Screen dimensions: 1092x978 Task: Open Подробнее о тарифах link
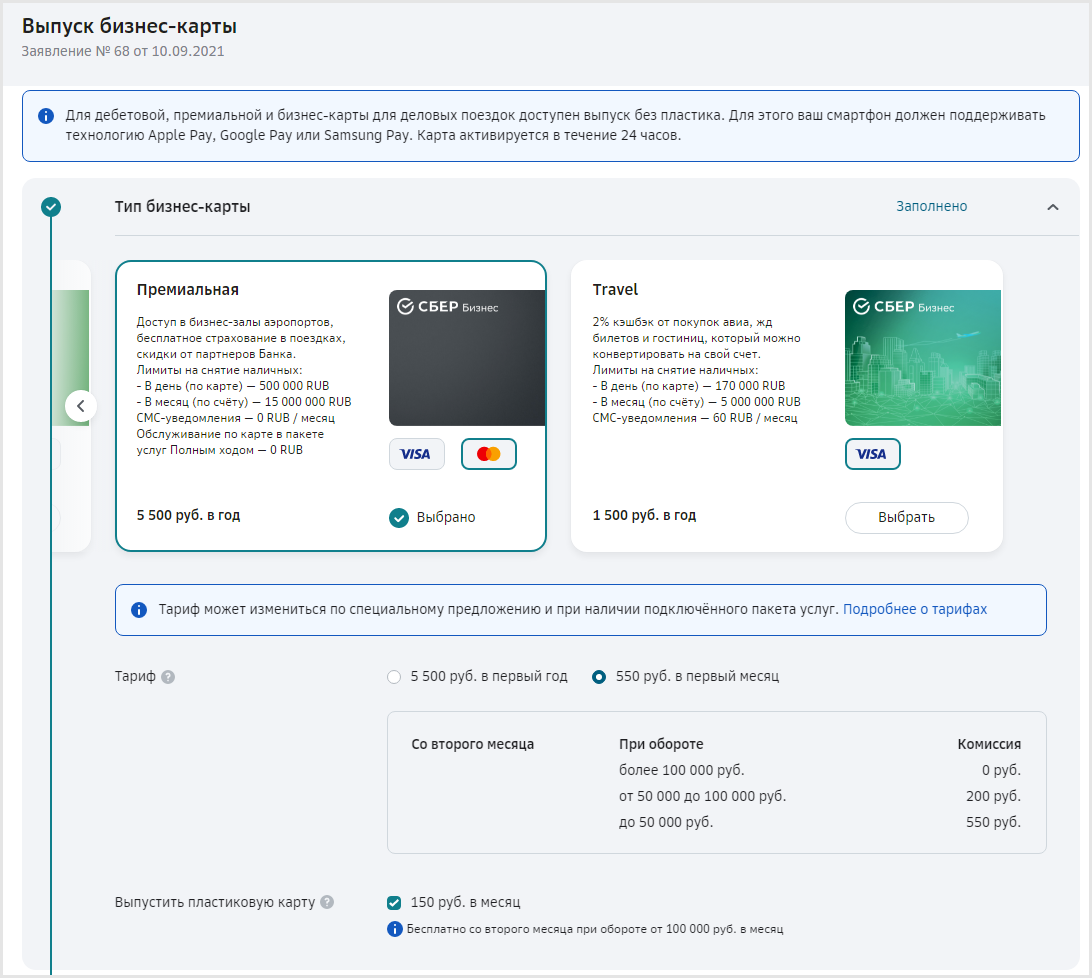point(914,610)
